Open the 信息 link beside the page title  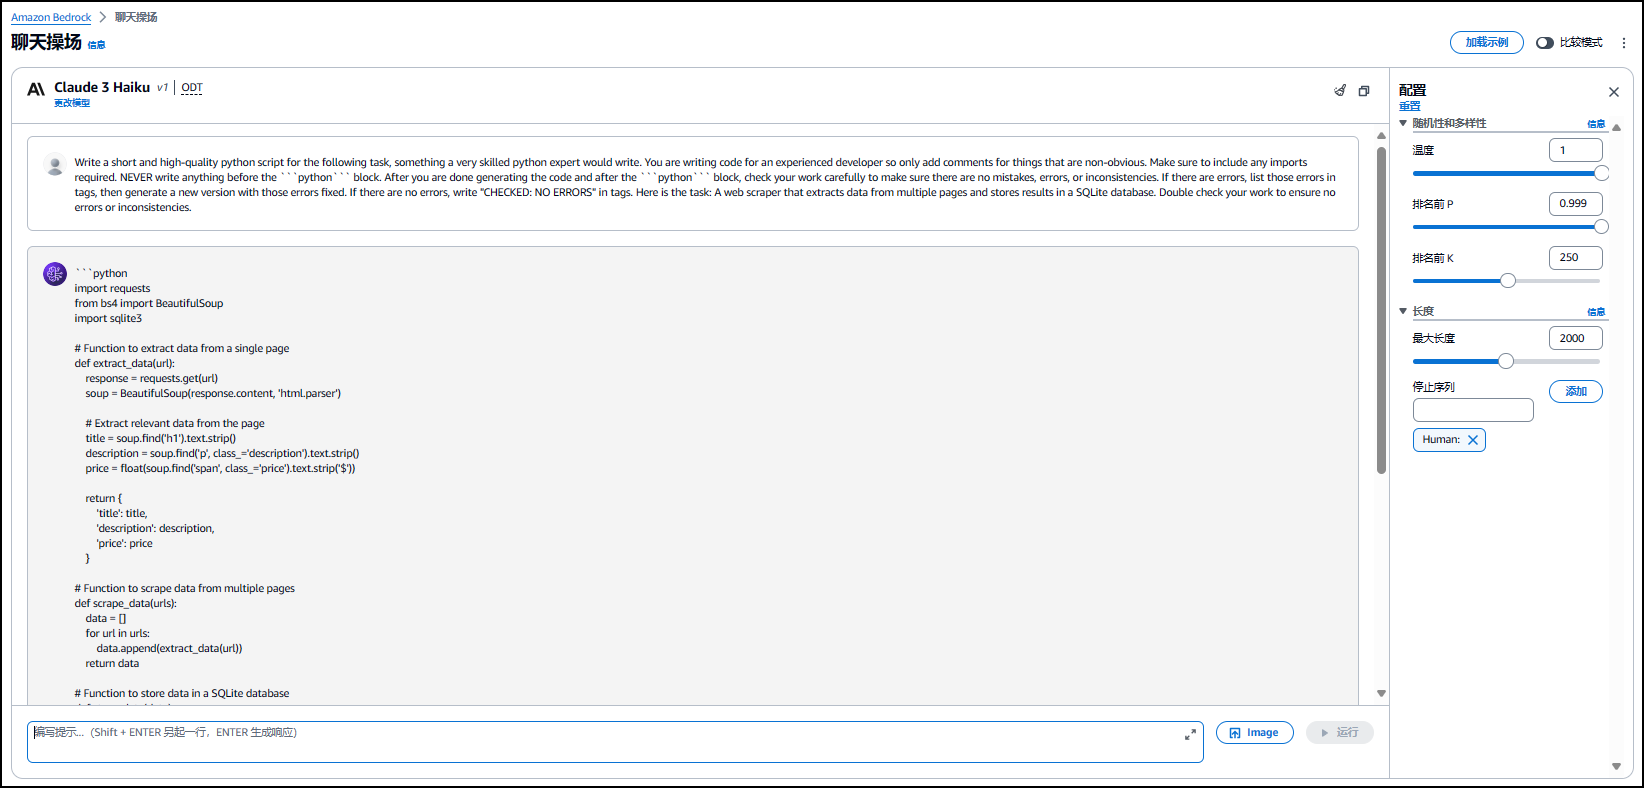[96, 45]
